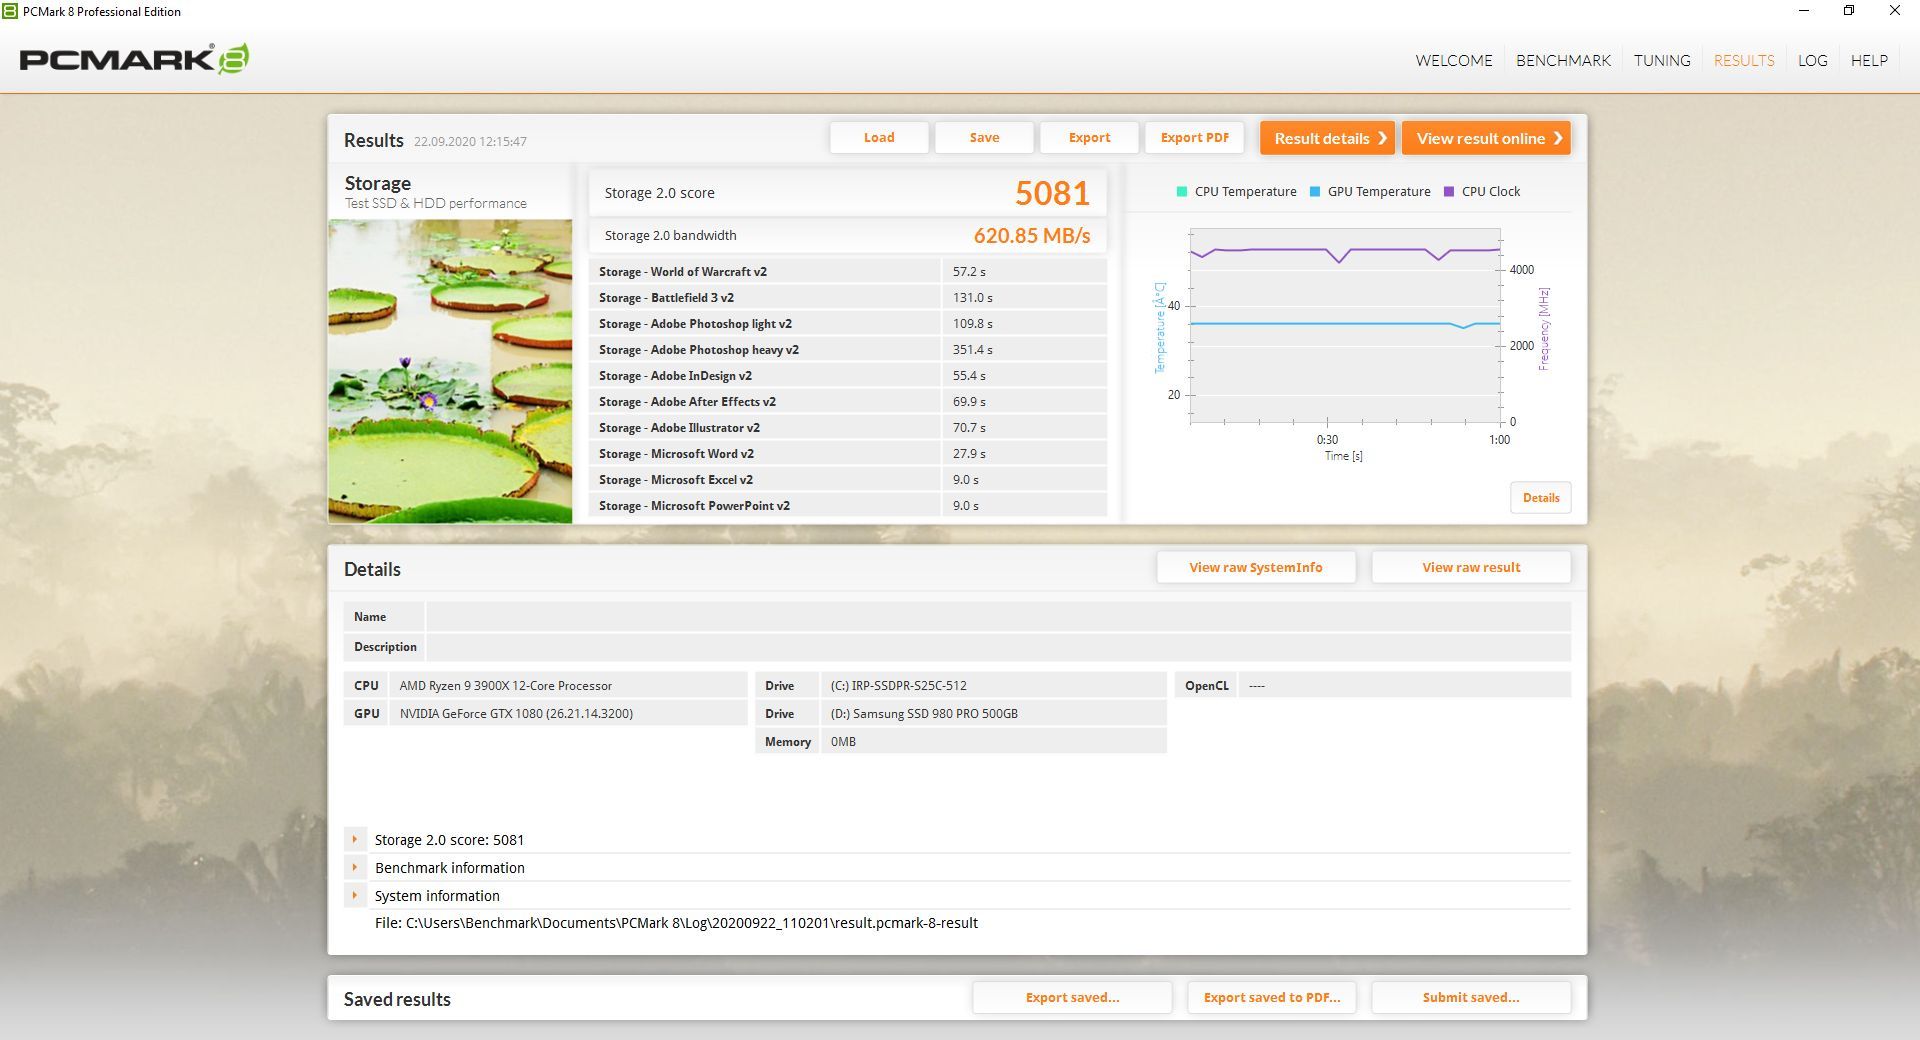The height and width of the screenshot is (1040, 1920).
Task: Restore down the PCMark 8 window
Action: click(1849, 11)
